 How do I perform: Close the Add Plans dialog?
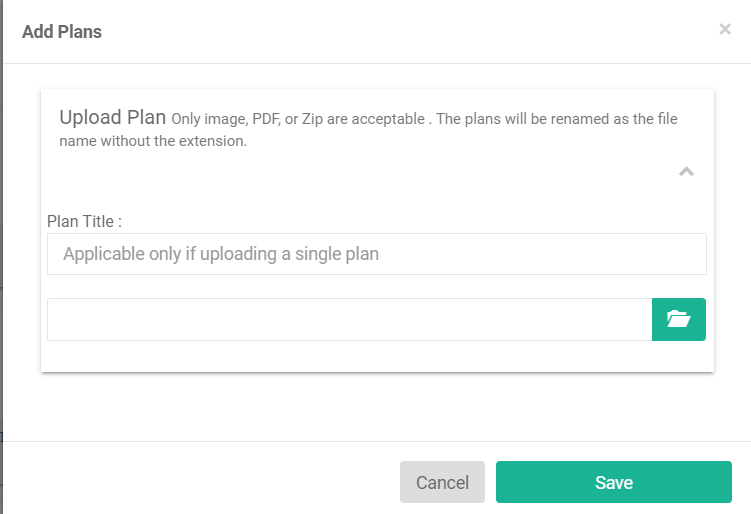click(x=725, y=30)
